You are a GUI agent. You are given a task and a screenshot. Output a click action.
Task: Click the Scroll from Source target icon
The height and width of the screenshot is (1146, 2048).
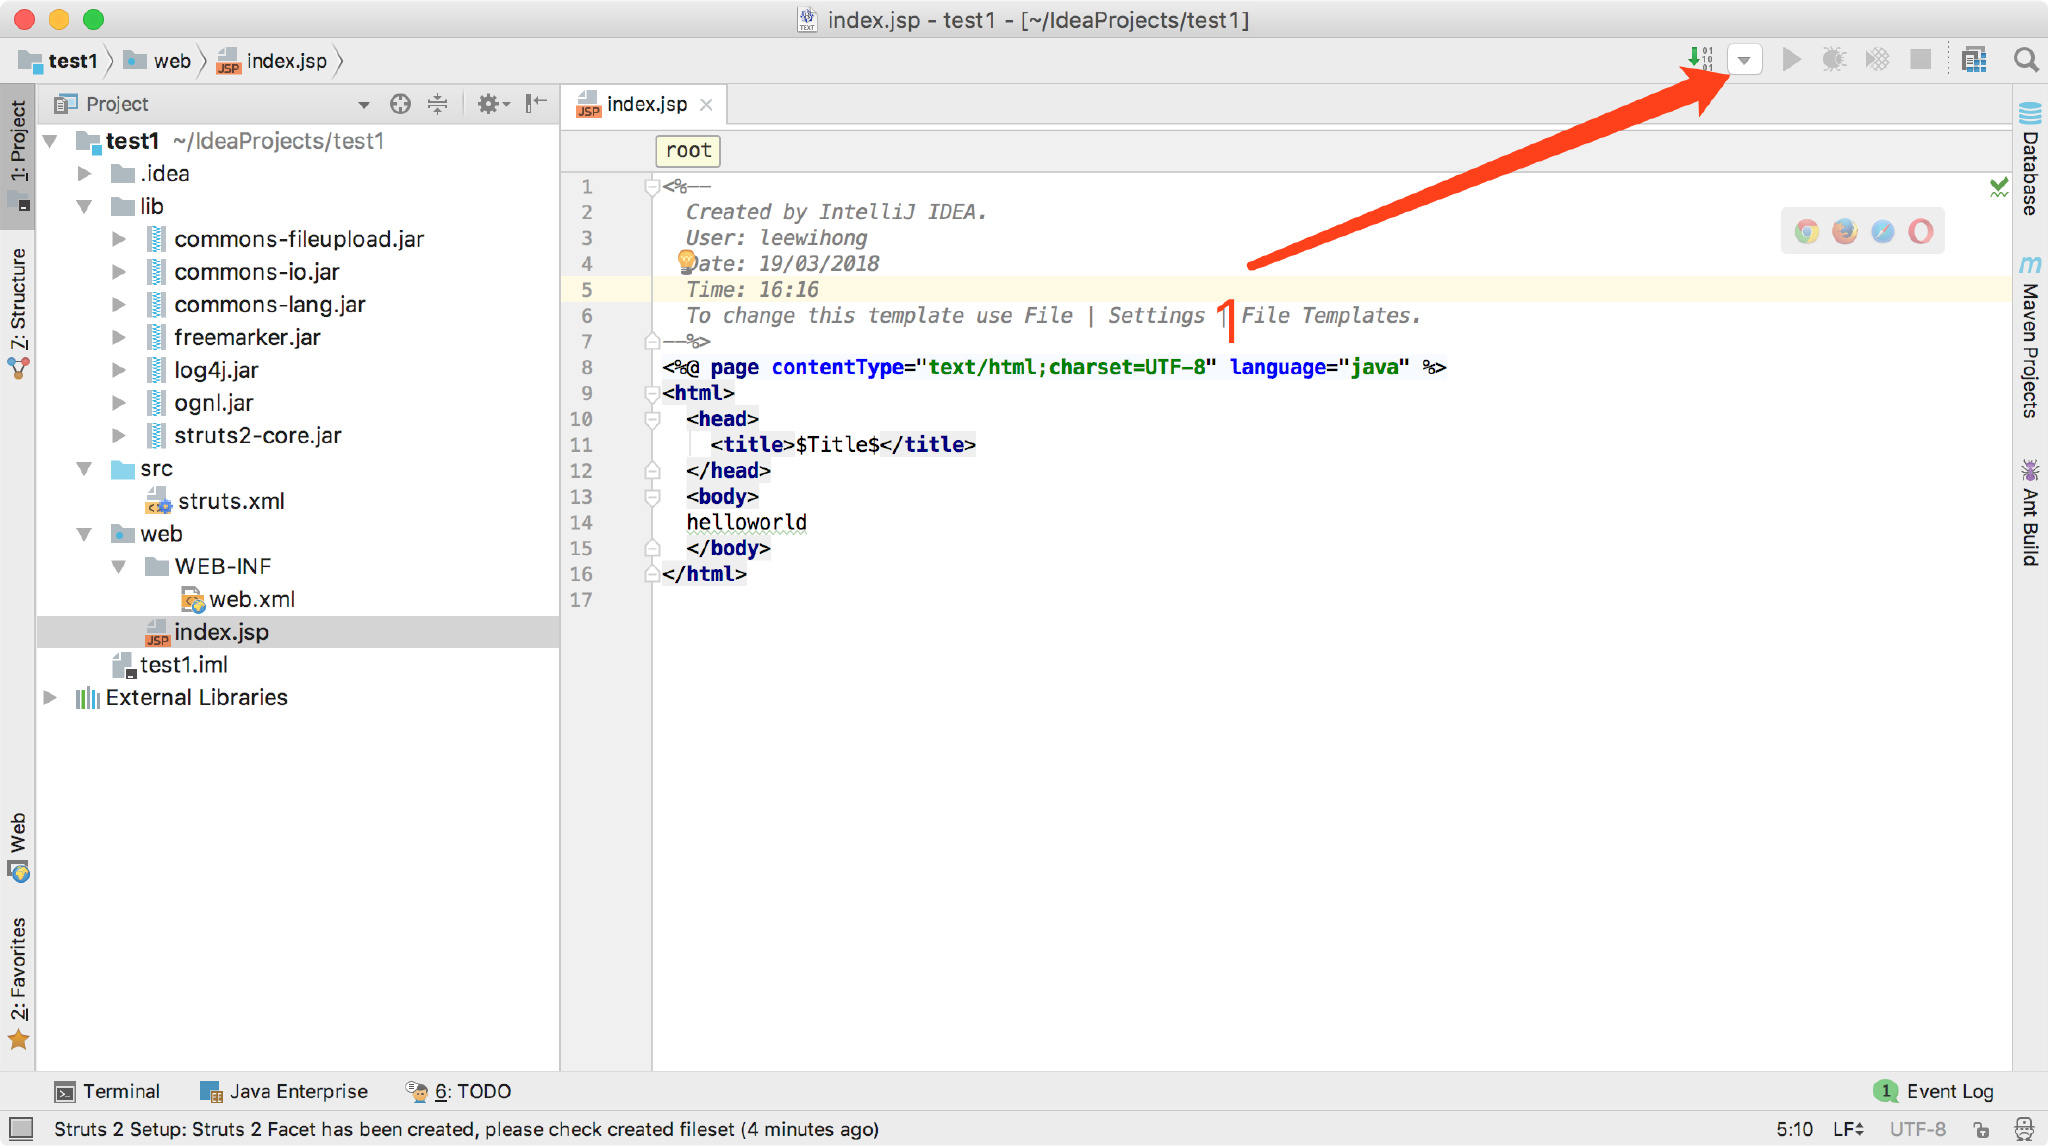(x=400, y=104)
